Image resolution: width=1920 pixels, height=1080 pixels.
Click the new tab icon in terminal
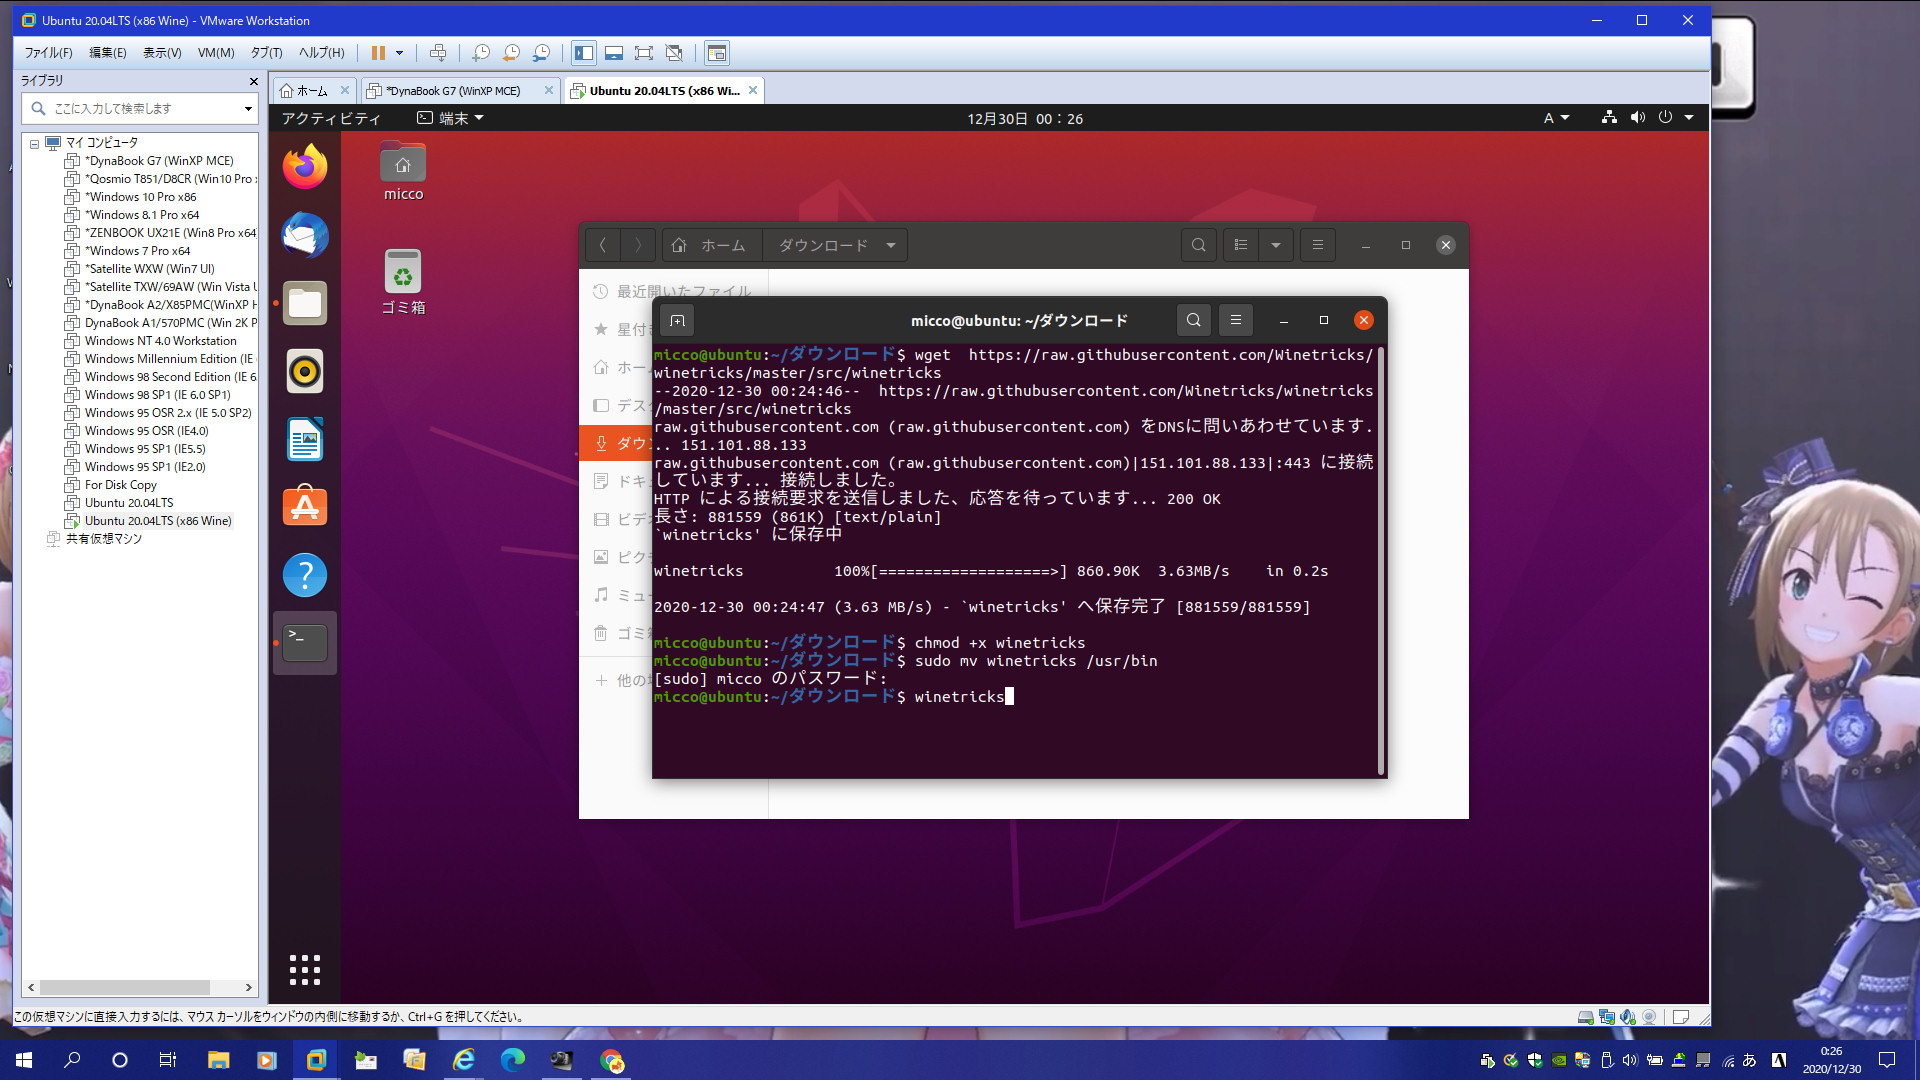(x=677, y=321)
